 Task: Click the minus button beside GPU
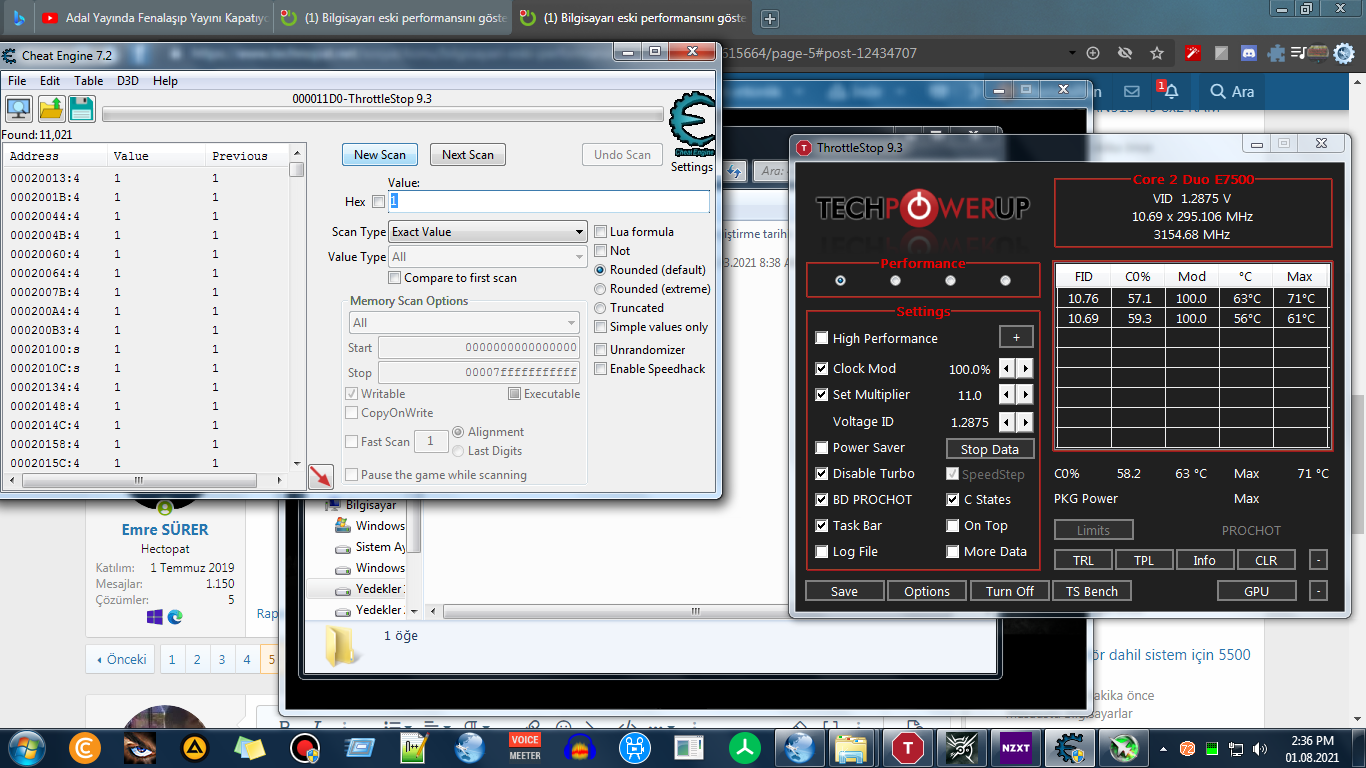(x=1318, y=591)
